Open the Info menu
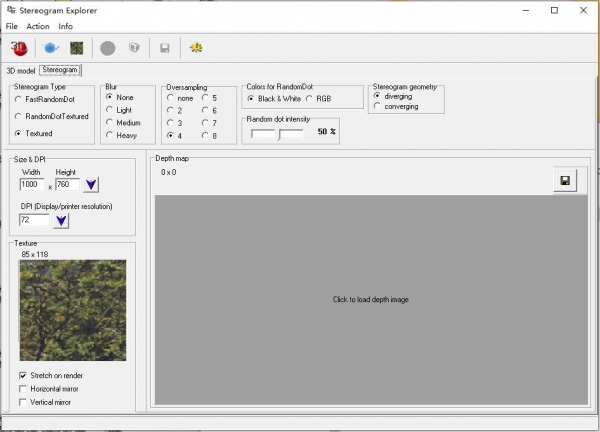This screenshot has width=600, height=432. [65, 26]
